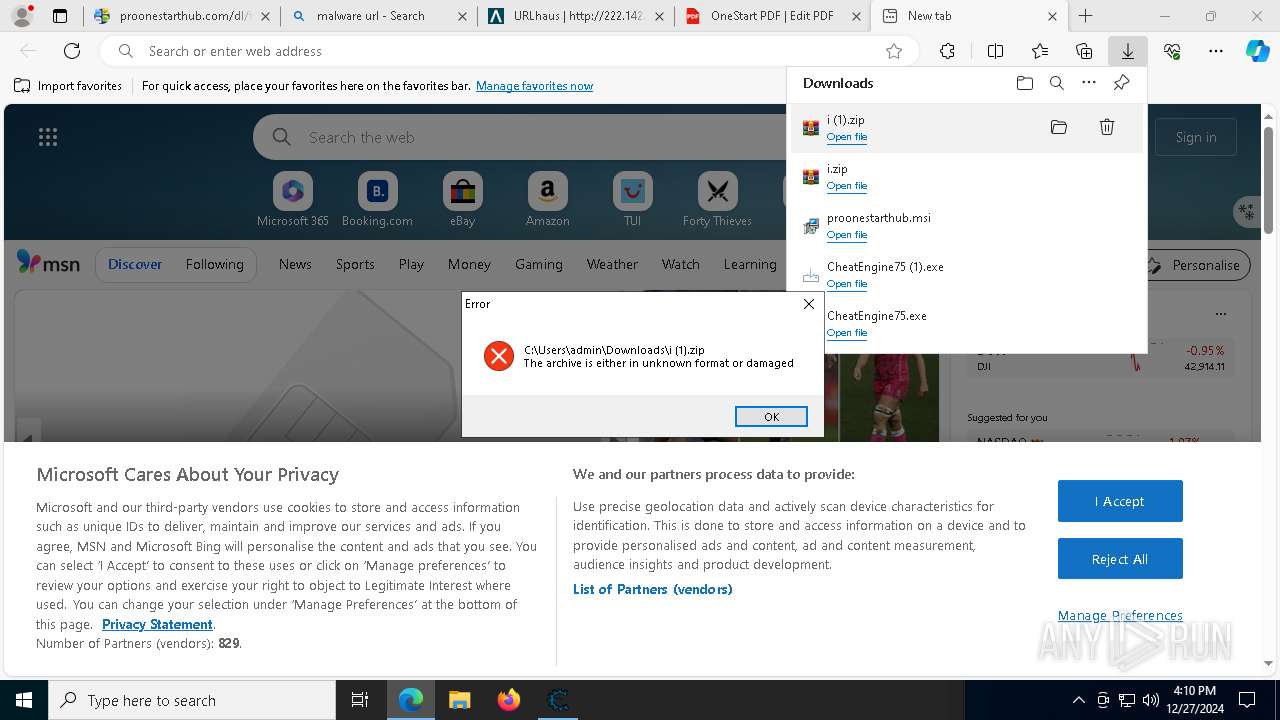
Task: Open the Copilot sidebar icon
Action: [1258, 51]
